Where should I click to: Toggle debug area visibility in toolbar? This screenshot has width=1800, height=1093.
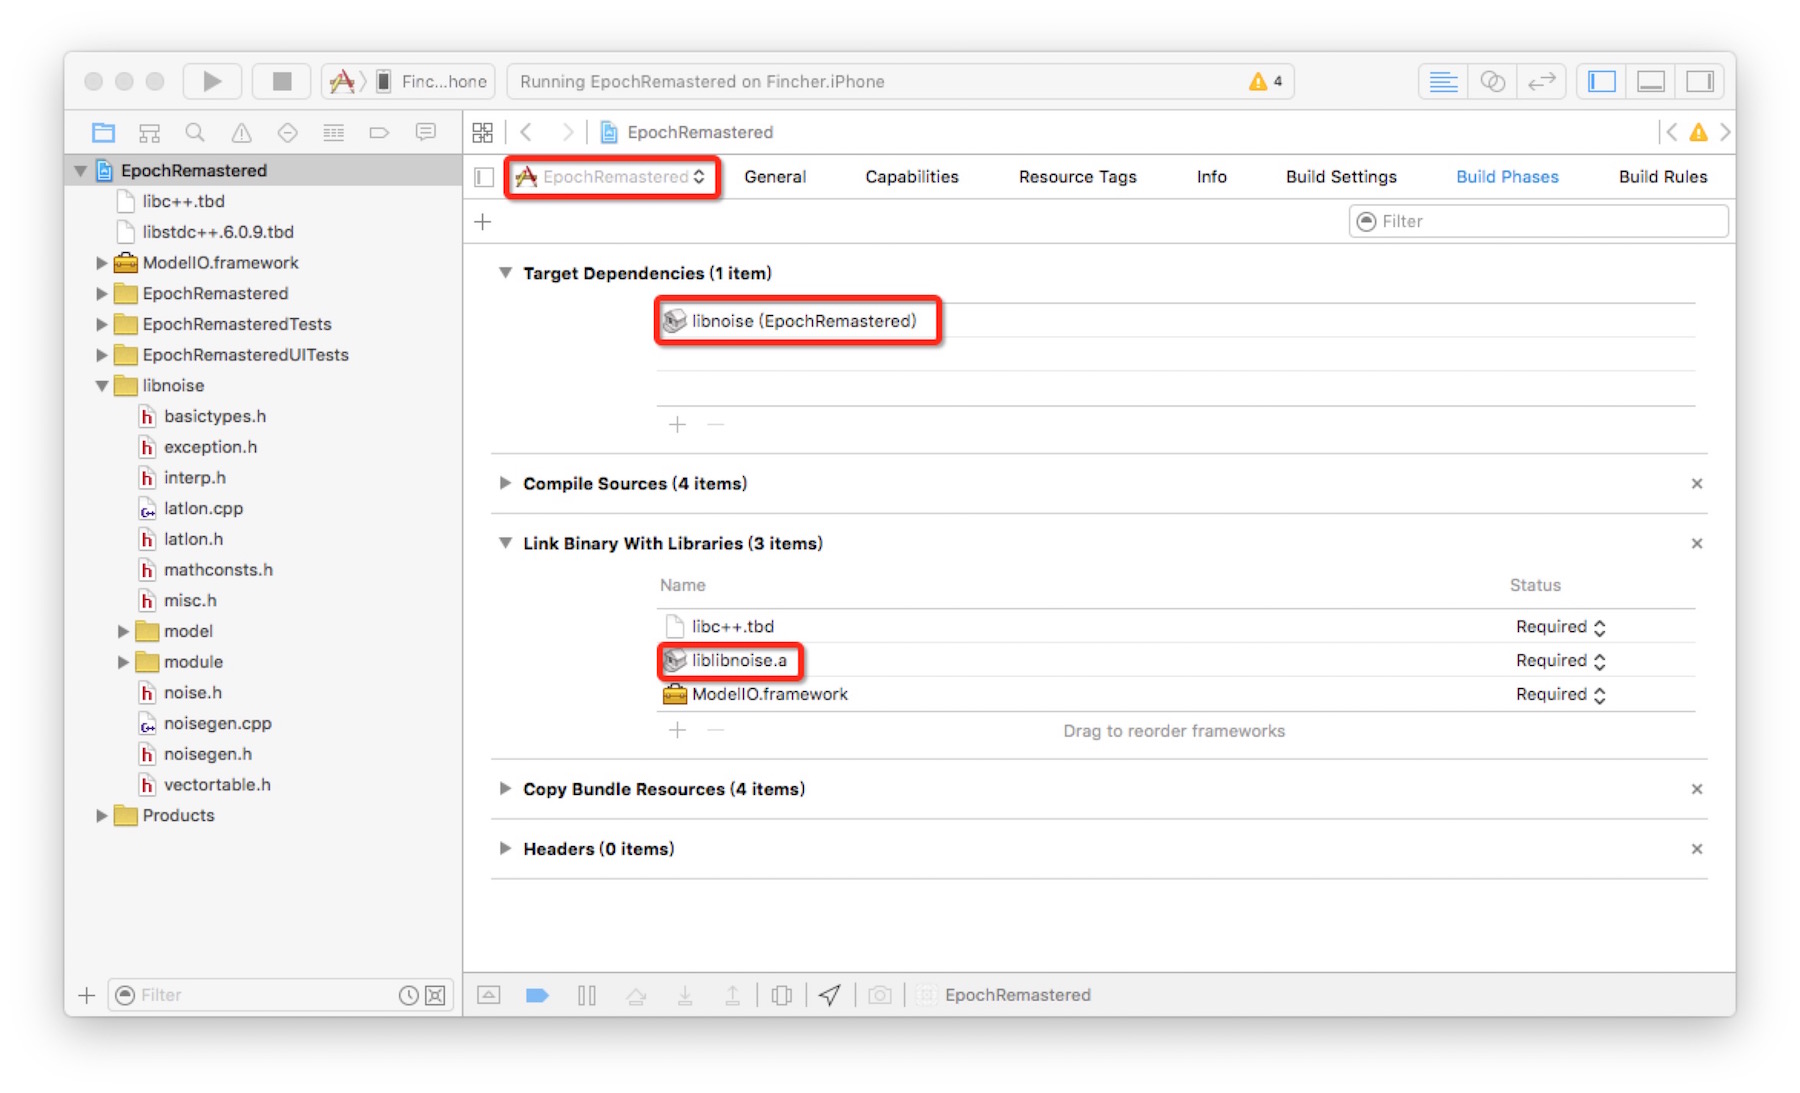[x=1651, y=81]
